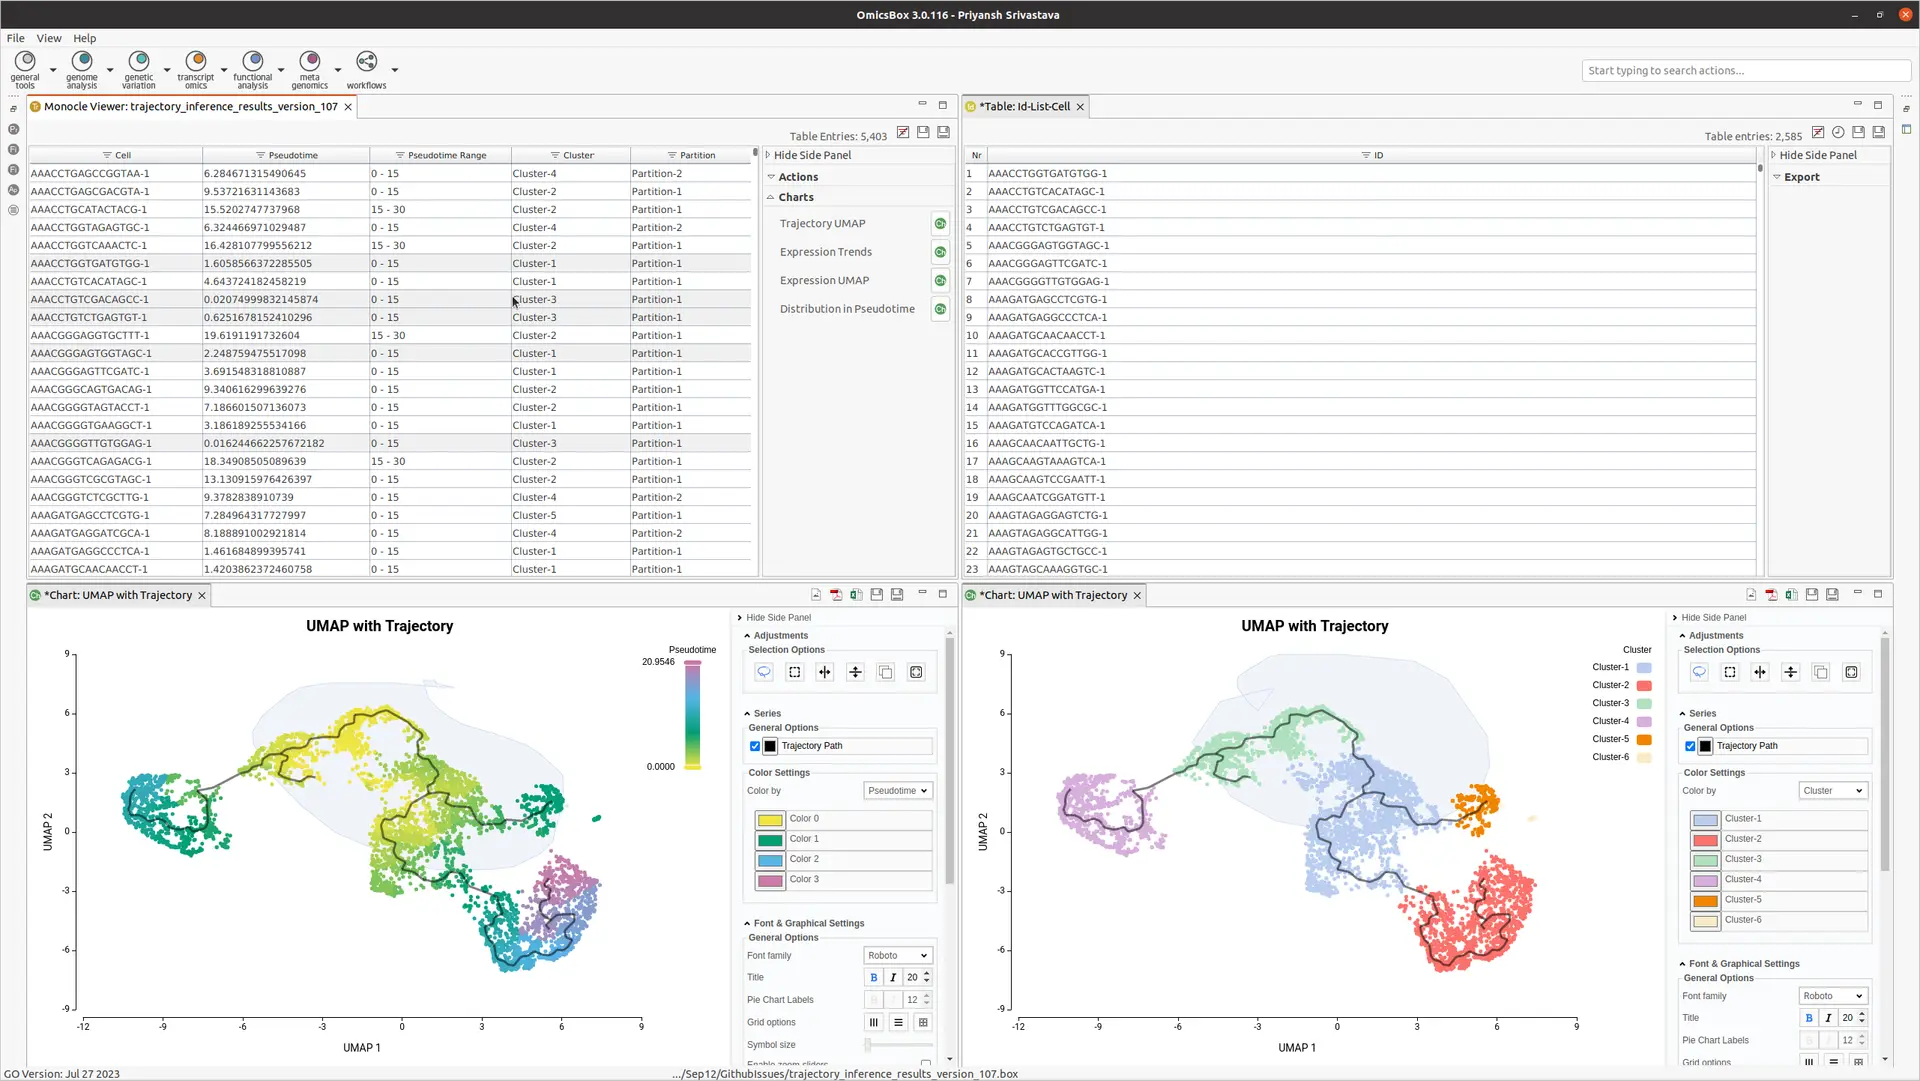
Task: Run the Trajectory UMAP chart icon
Action: click(x=940, y=224)
